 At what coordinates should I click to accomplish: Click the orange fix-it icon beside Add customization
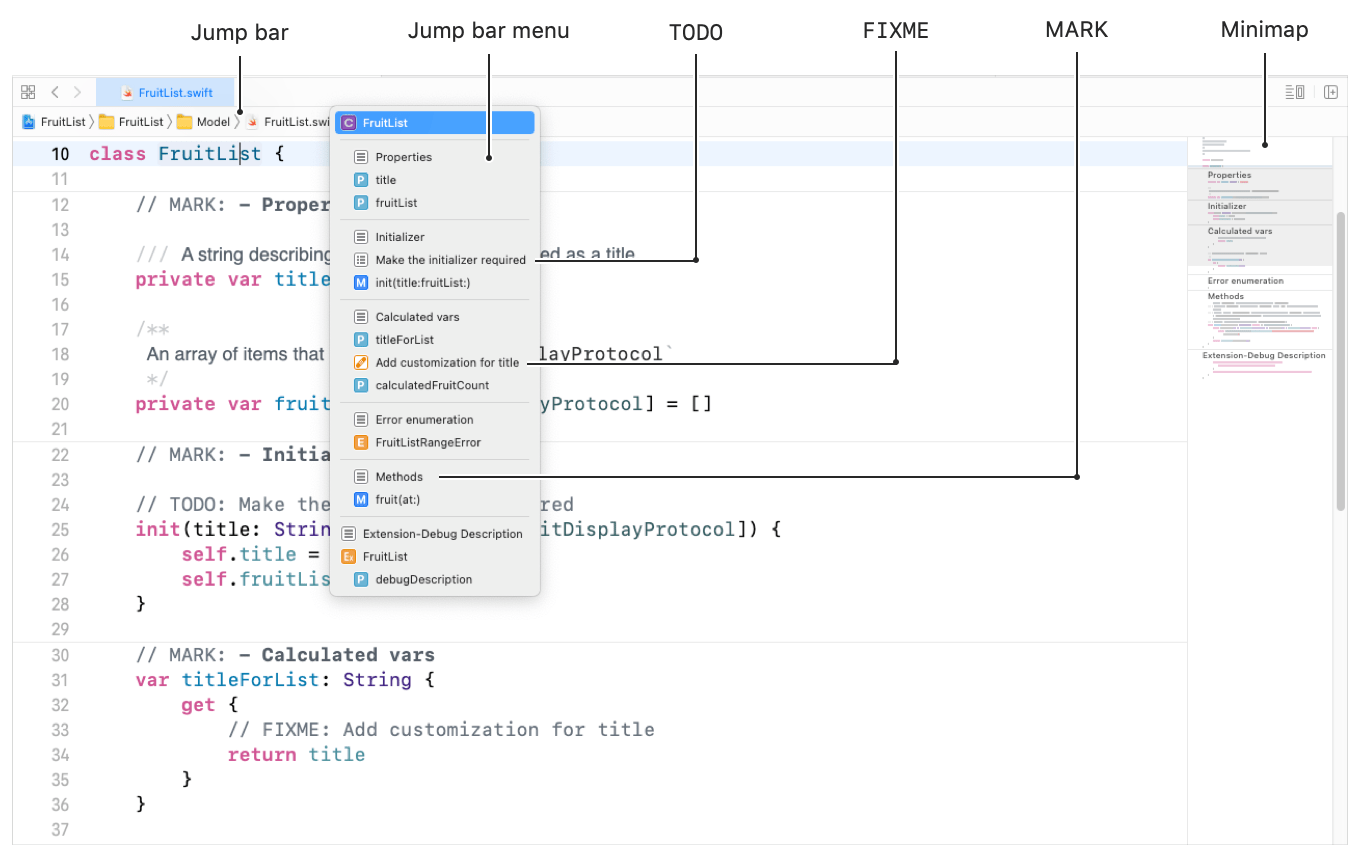361,362
